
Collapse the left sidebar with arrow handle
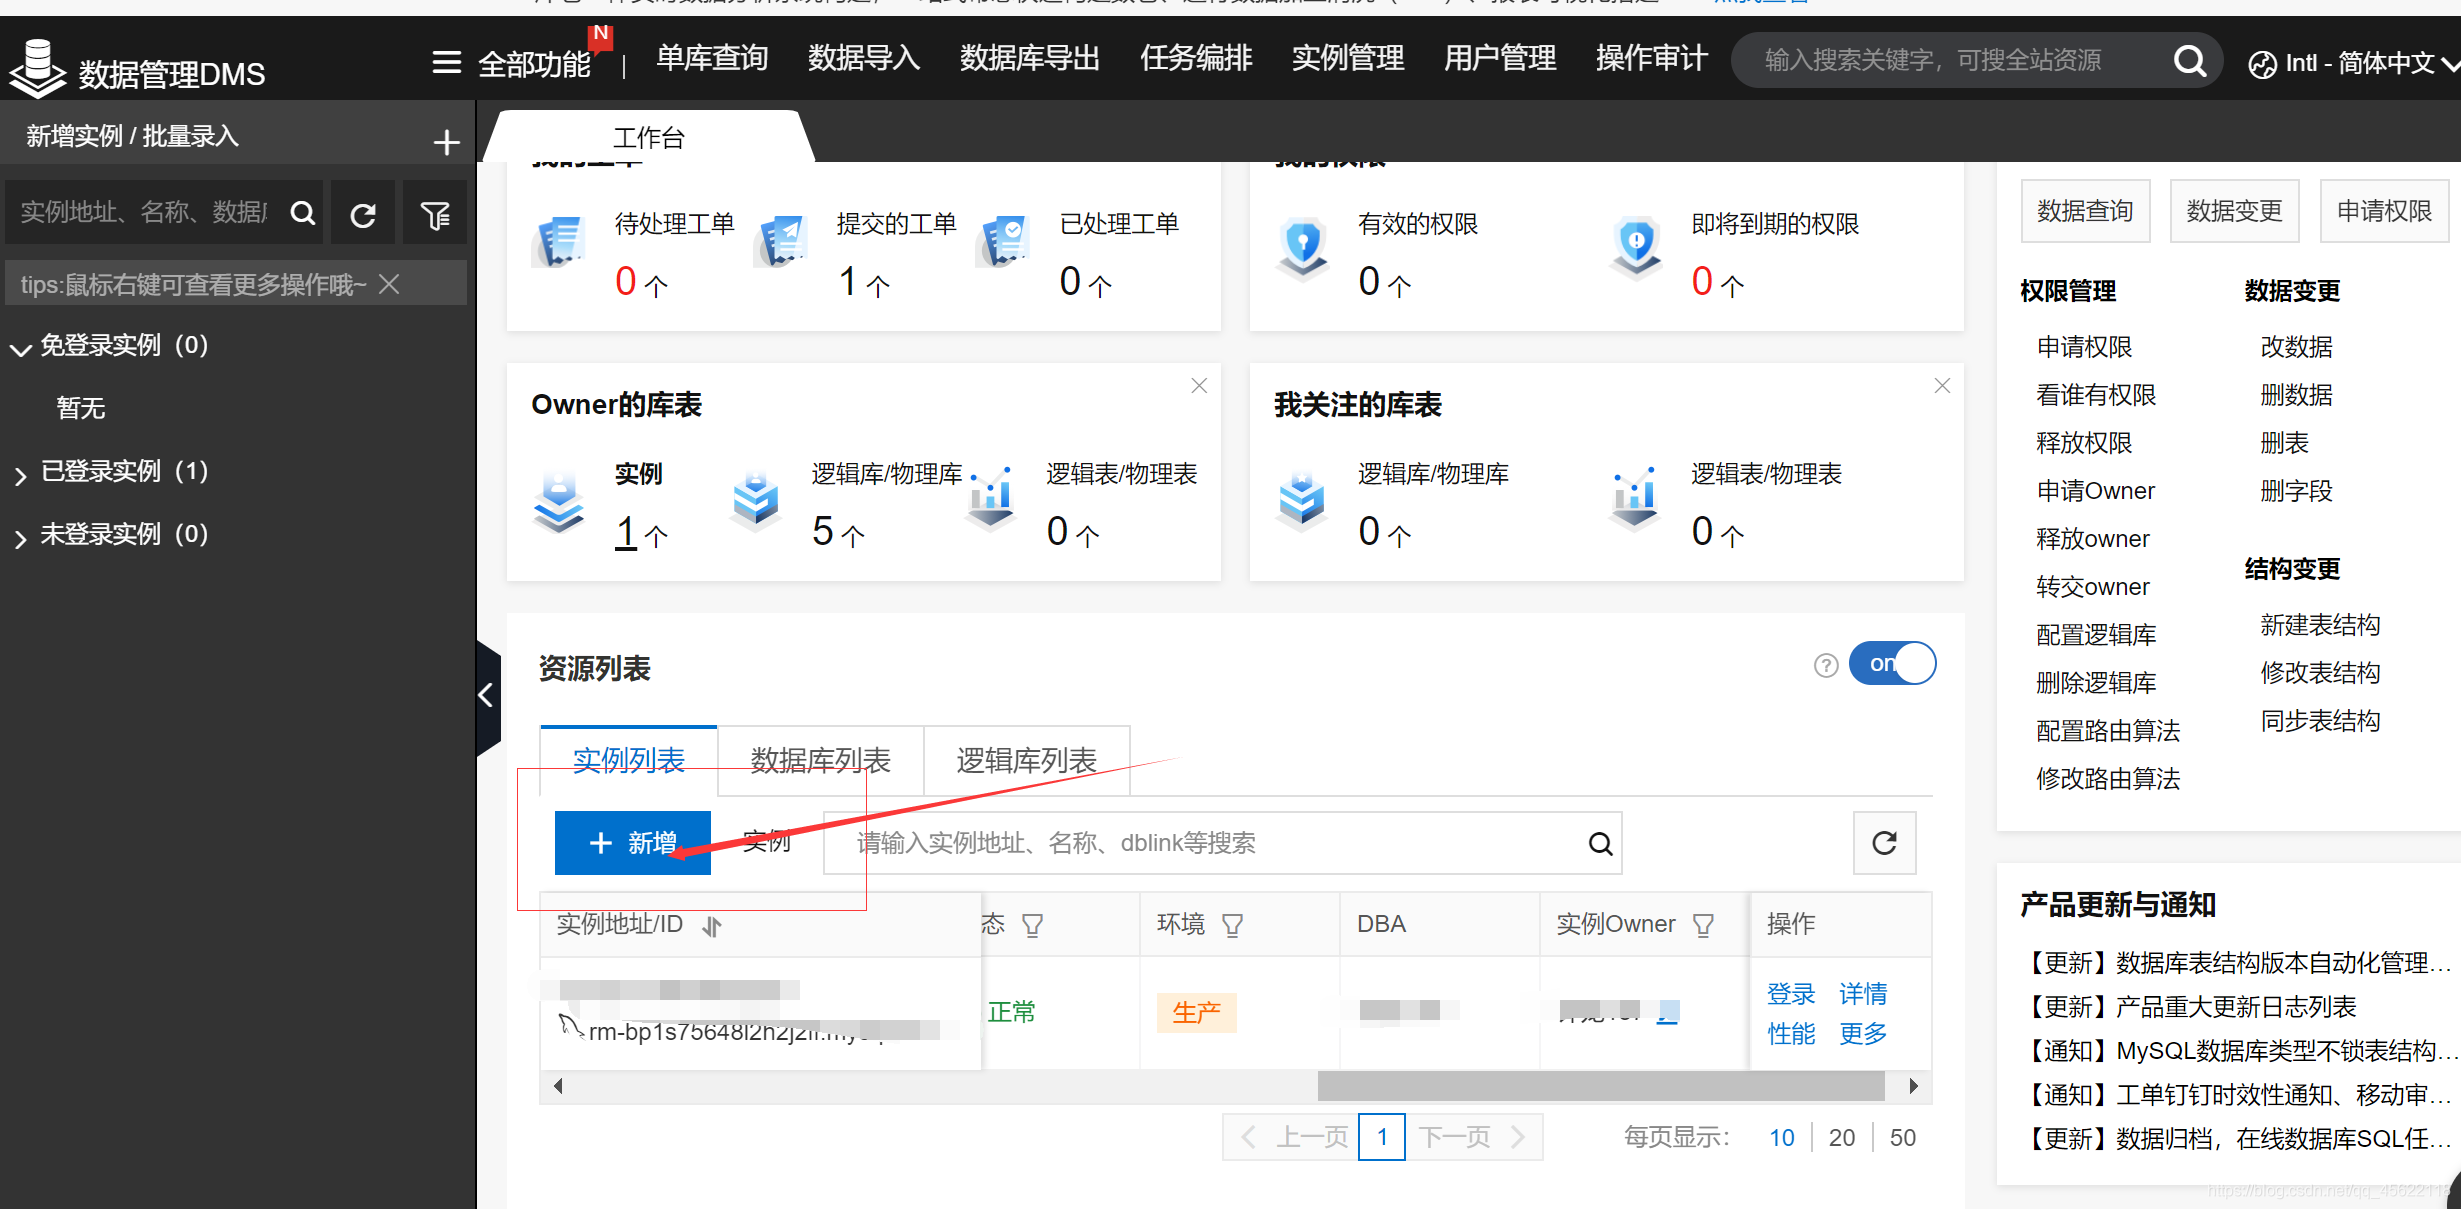(x=487, y=695)
